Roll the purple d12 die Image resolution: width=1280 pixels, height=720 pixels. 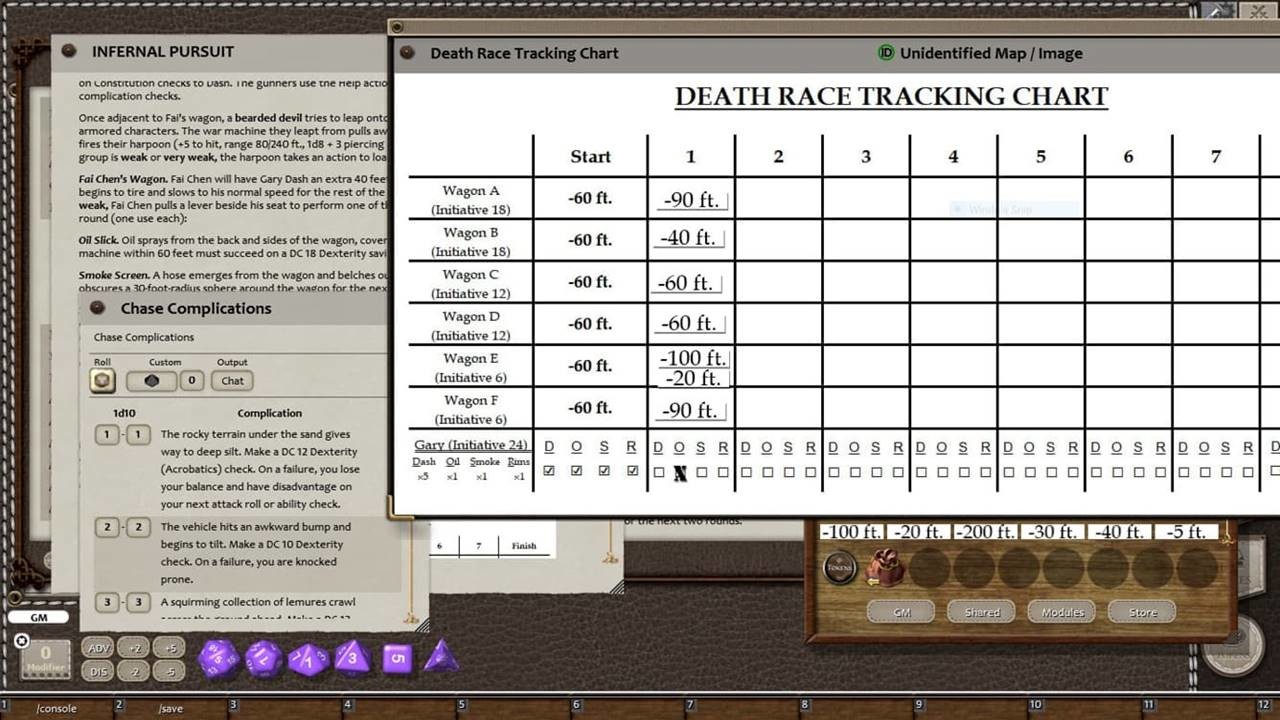[262, 658]
